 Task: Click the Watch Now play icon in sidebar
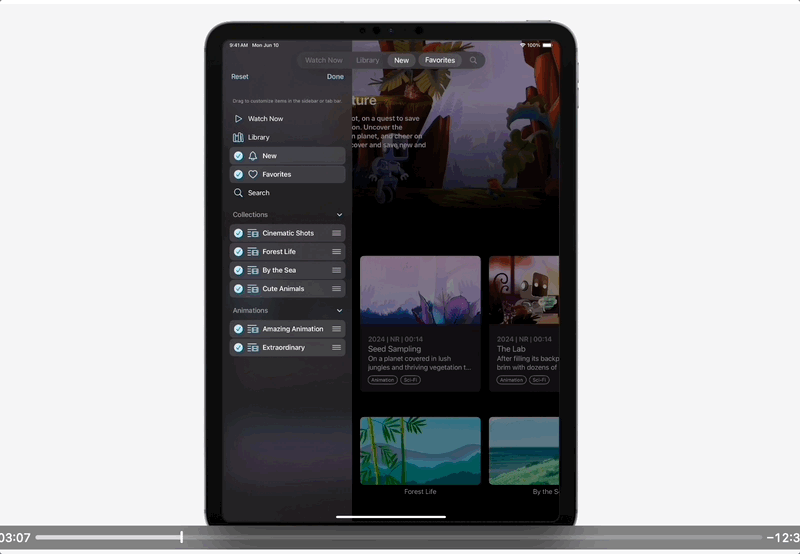point(238,118)
